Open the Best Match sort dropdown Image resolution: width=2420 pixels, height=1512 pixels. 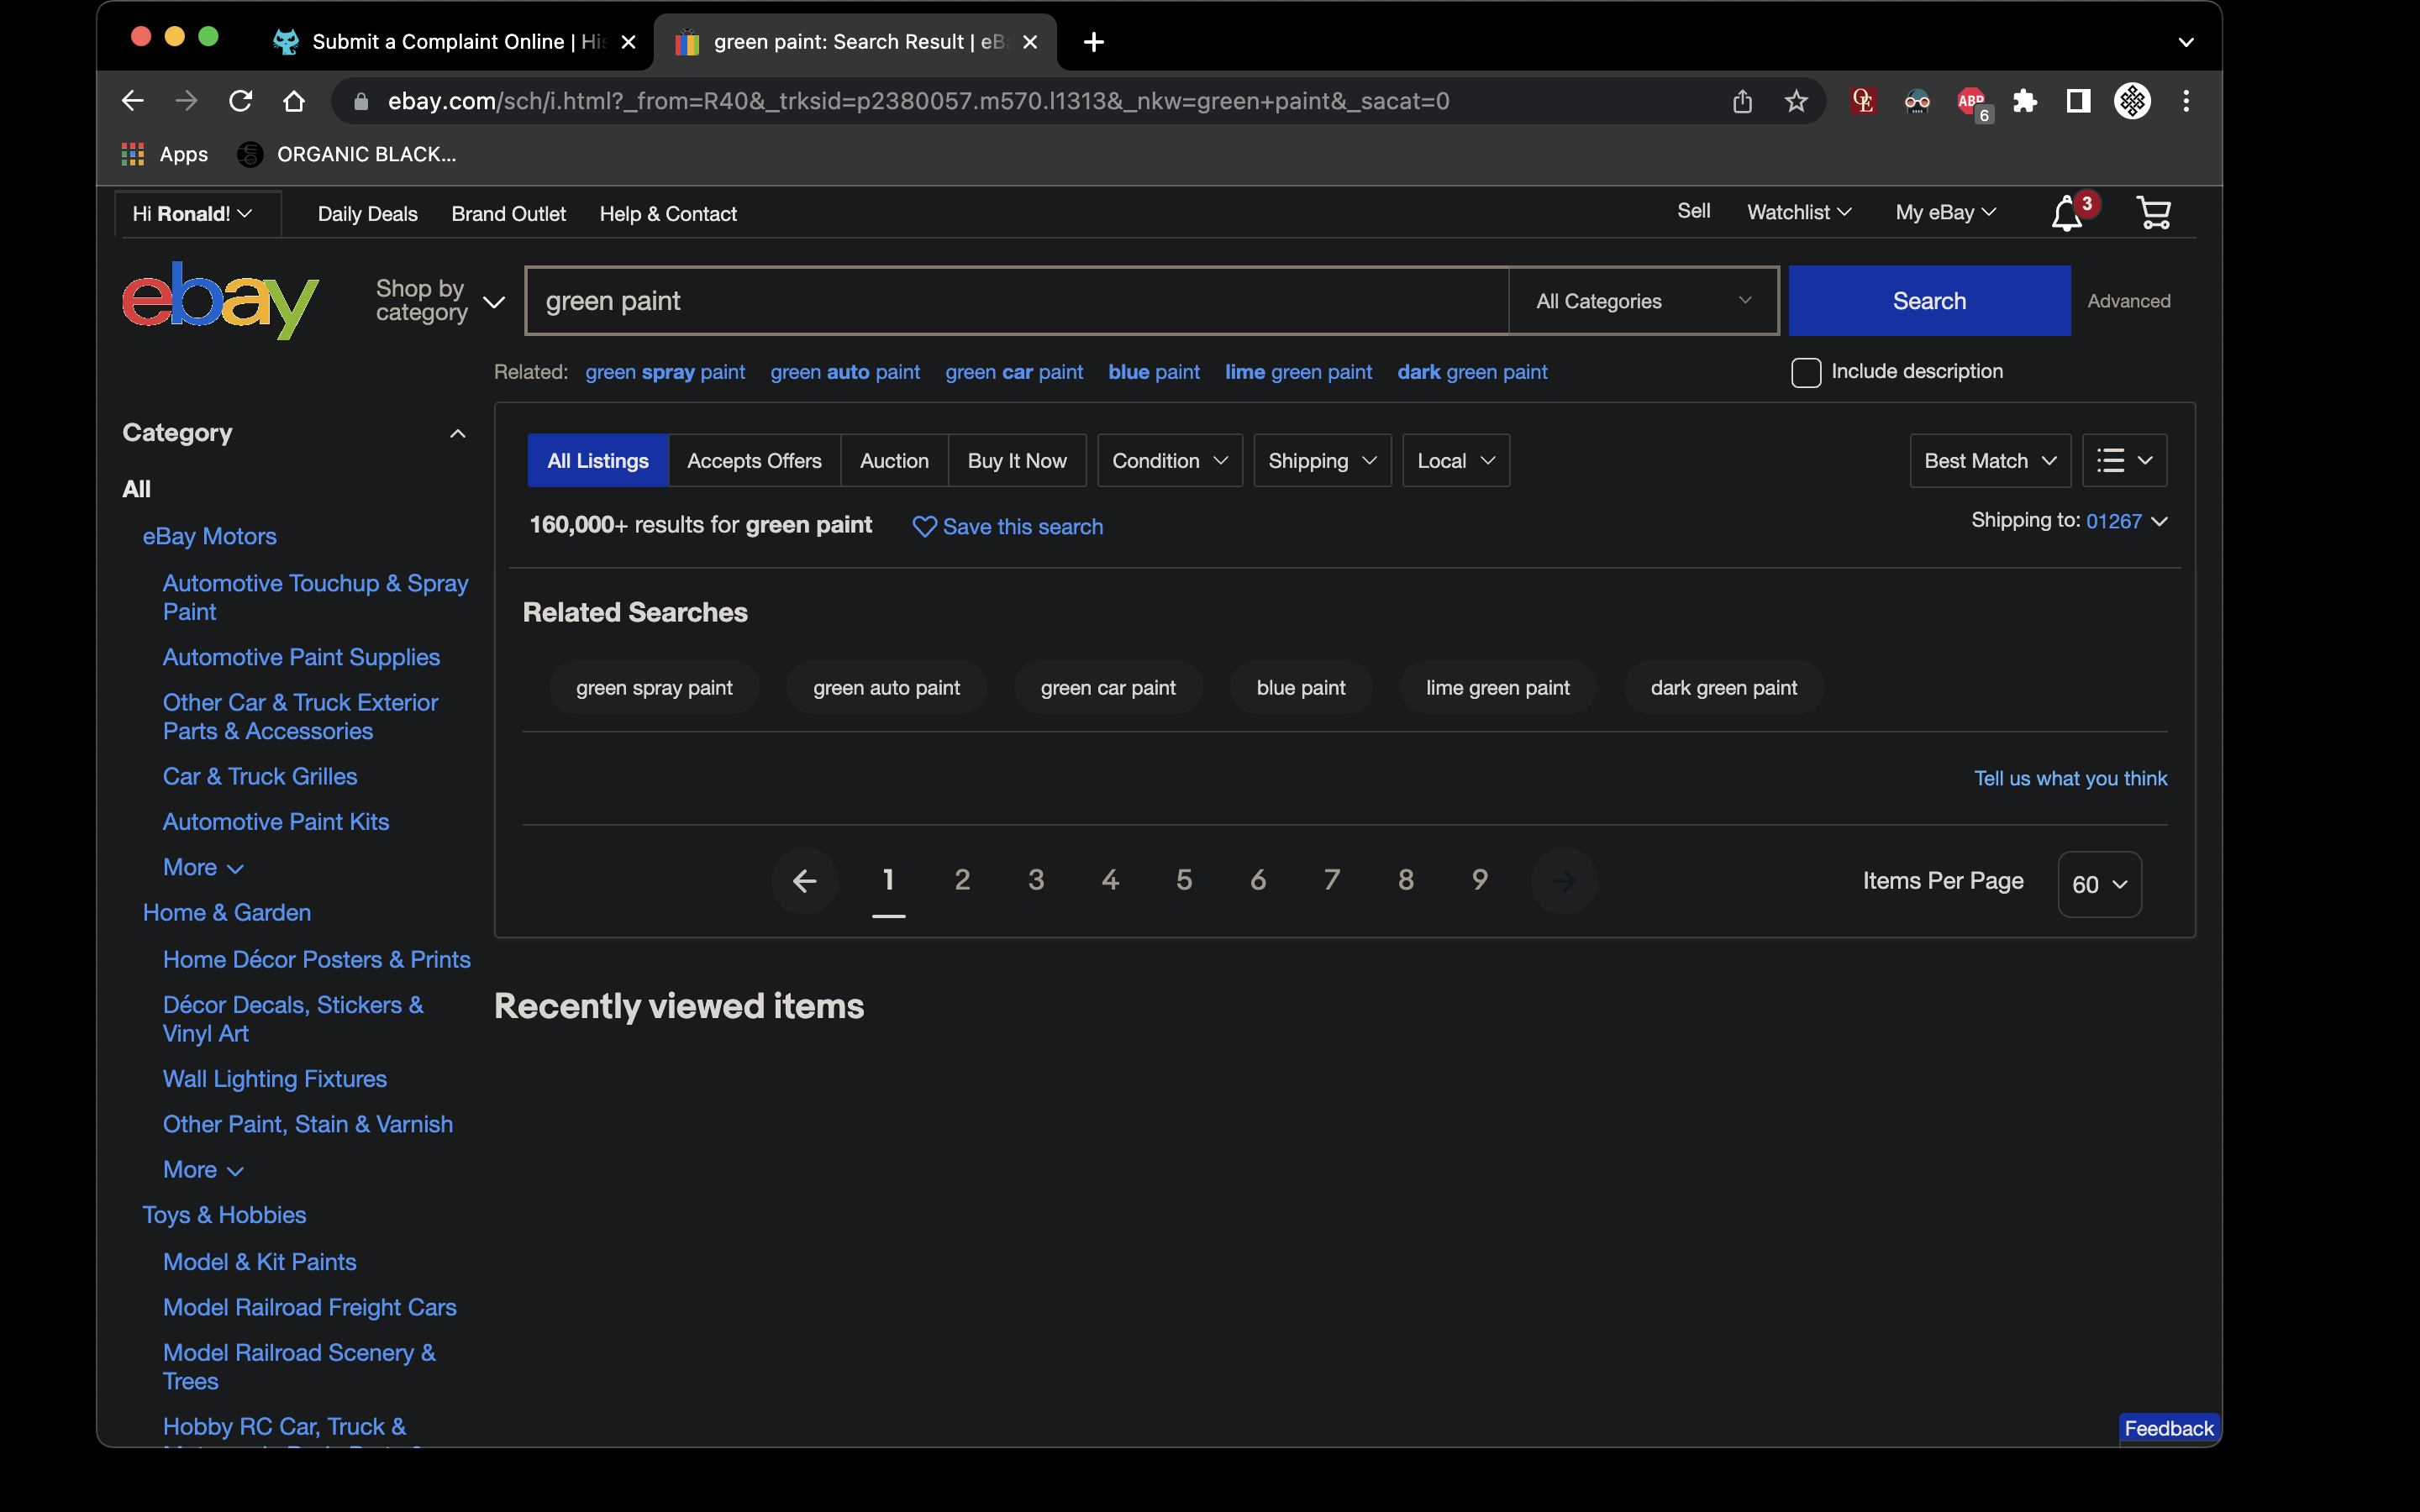tap(1989, 461)
